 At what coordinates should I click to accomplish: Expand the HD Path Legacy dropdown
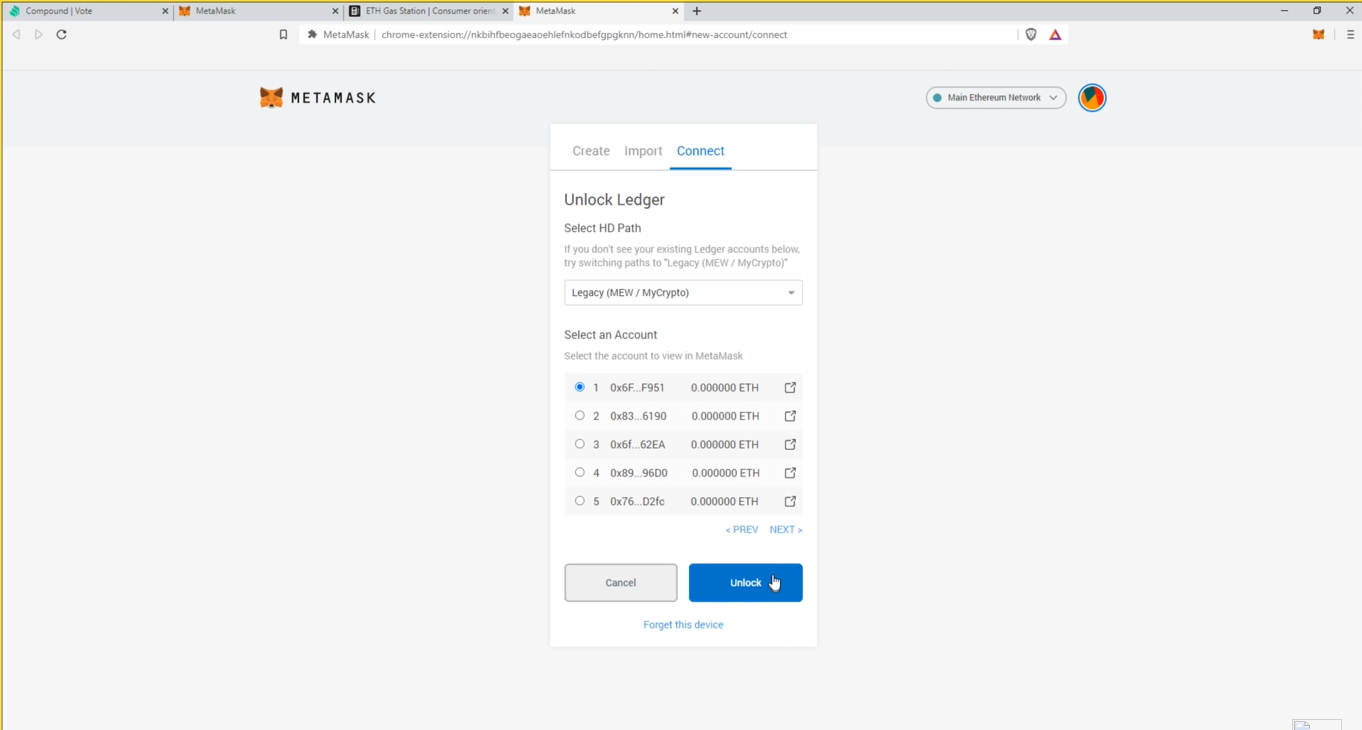683,293
